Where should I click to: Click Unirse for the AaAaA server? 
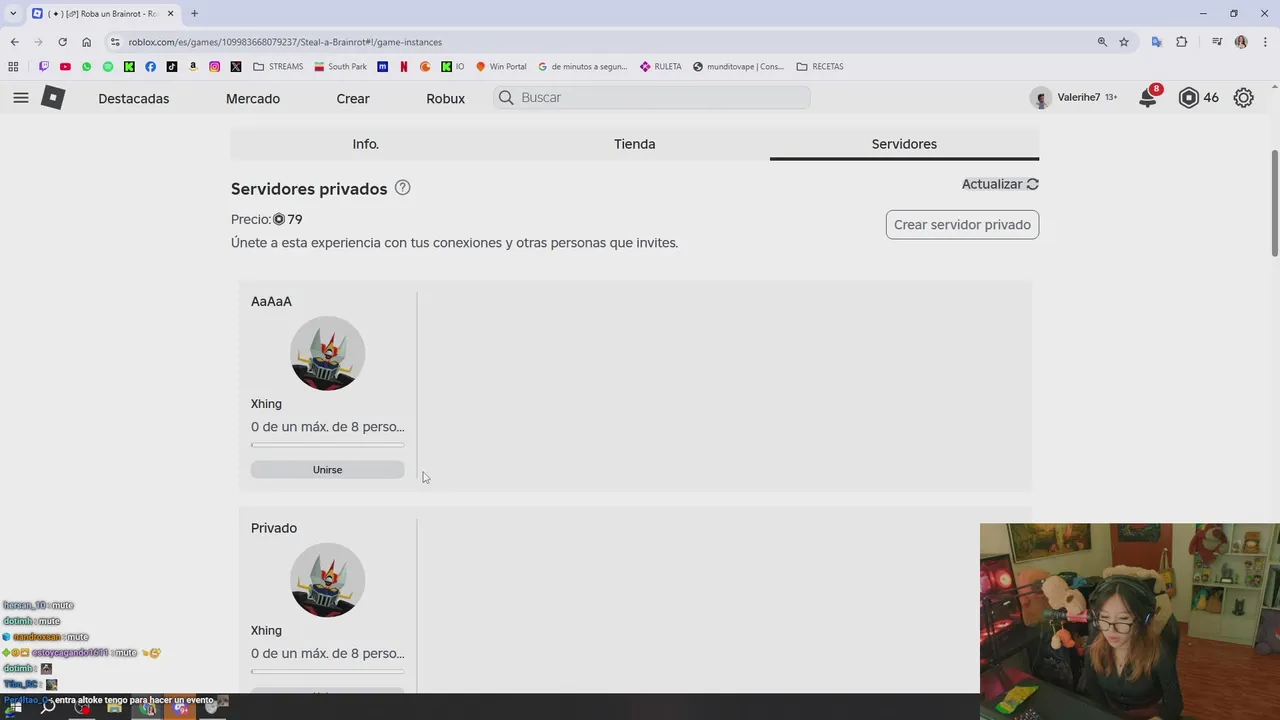point(327,470)
